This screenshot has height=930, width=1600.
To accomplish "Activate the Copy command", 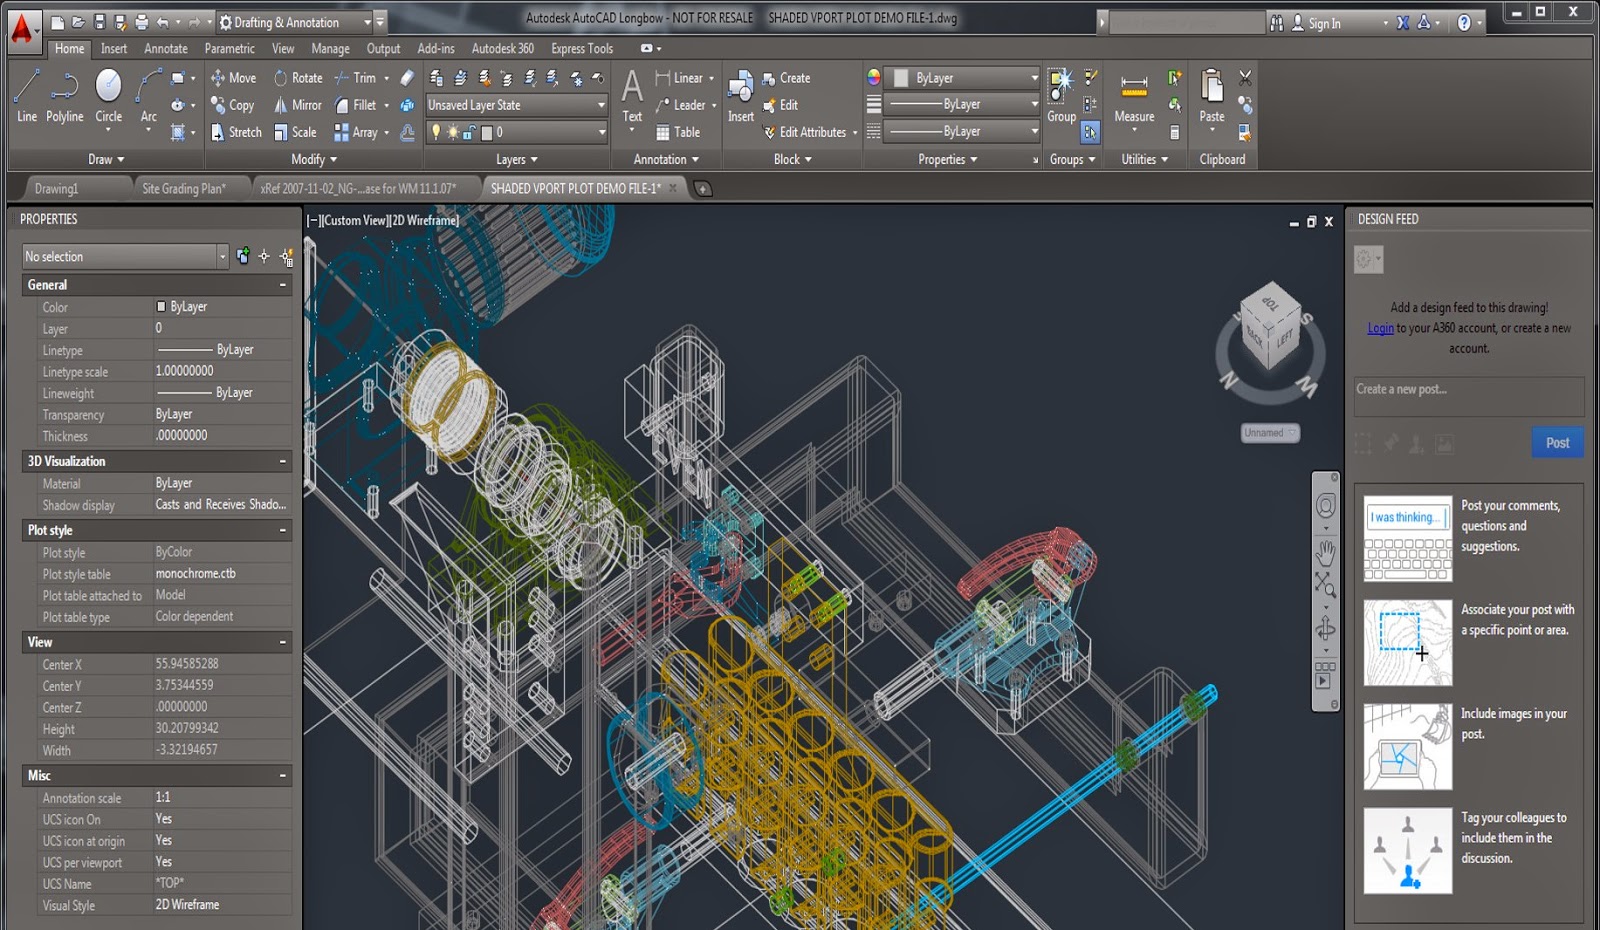I will point(232,105).
